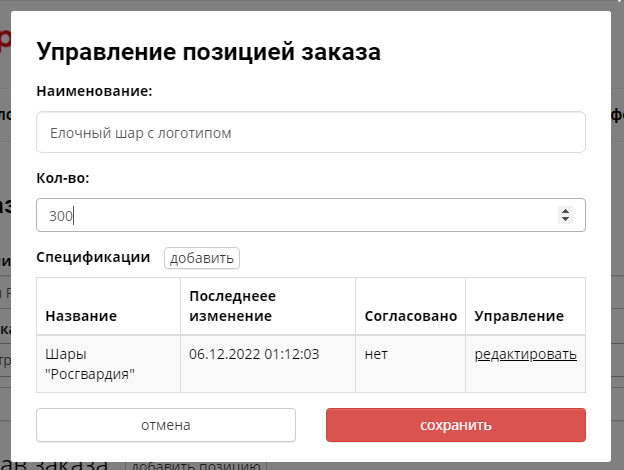The image size is (624, 470).
Task: Click the отмена button
Action: pos(166,425)
